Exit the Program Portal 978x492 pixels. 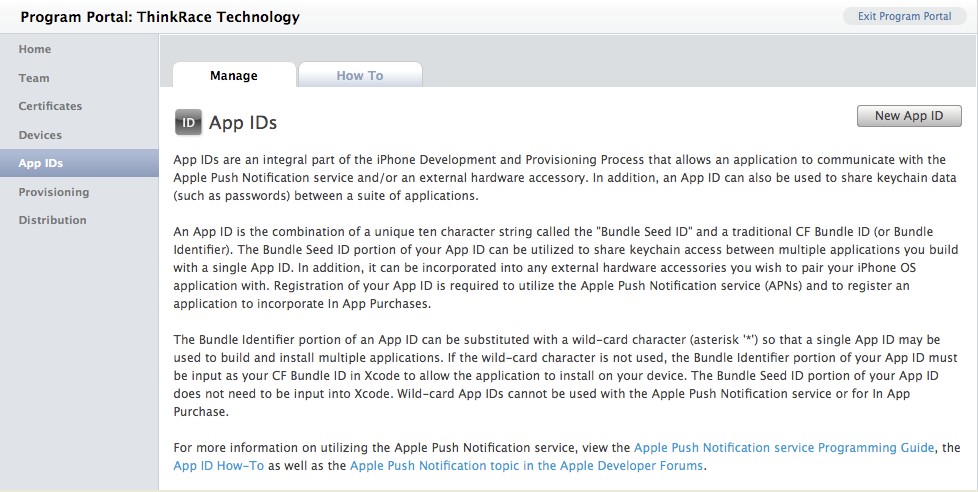pos(904,16)
